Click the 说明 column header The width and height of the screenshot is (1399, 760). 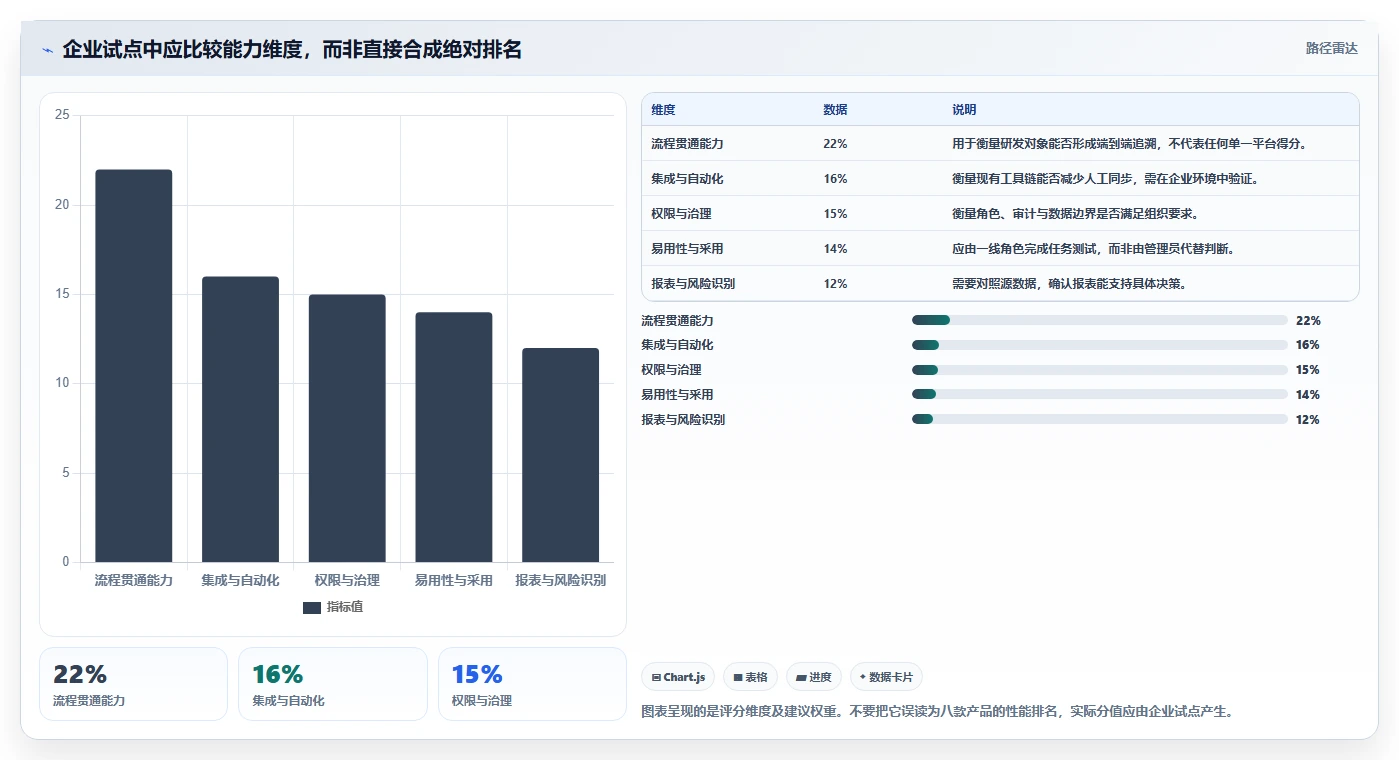click(x=964, y=110)
